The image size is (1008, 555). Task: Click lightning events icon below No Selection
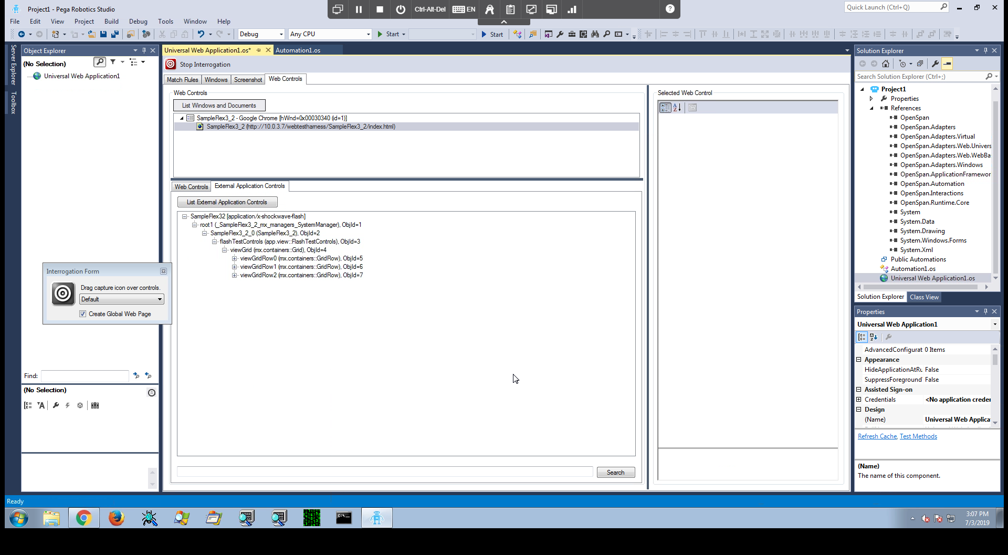click(x=68, y=405)
